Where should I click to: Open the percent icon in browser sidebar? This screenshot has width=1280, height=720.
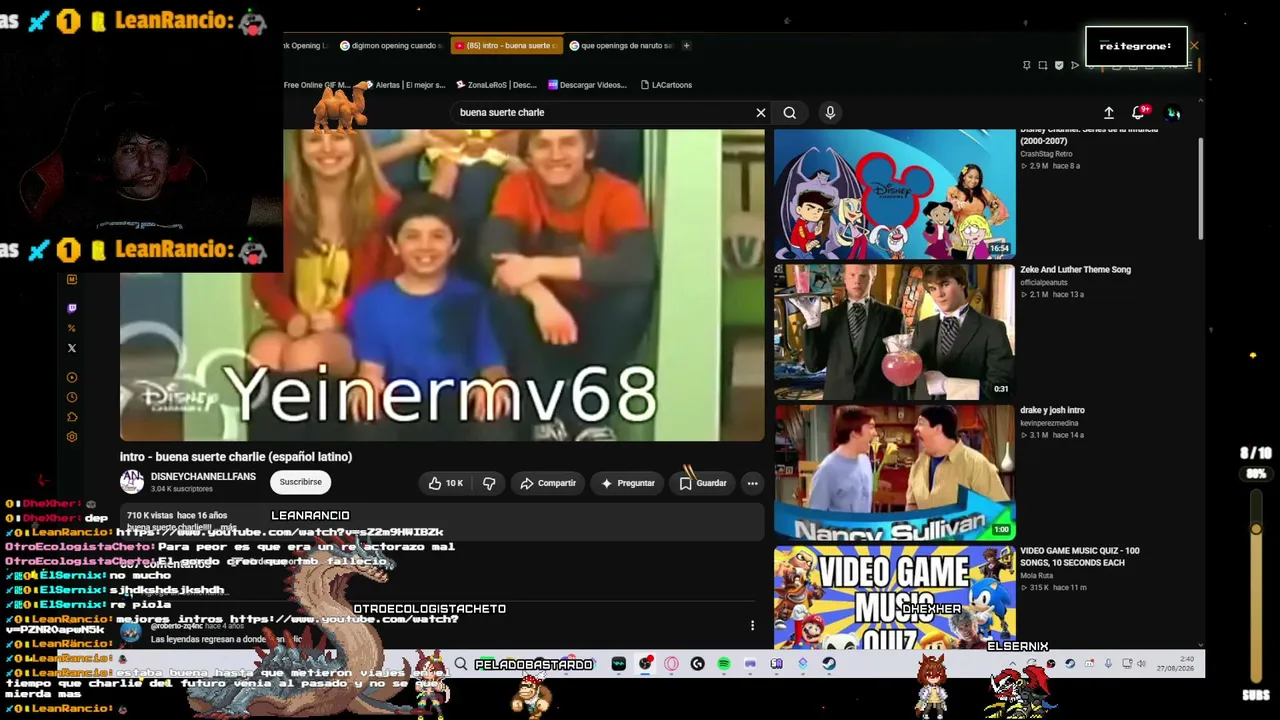[71, 328]
